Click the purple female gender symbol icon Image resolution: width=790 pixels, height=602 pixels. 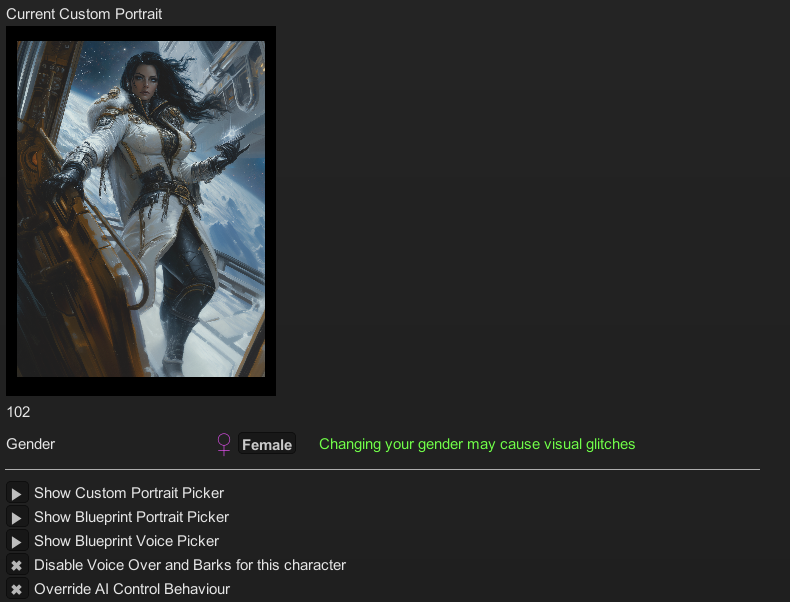pyautogui.click(x=224, y=444)
